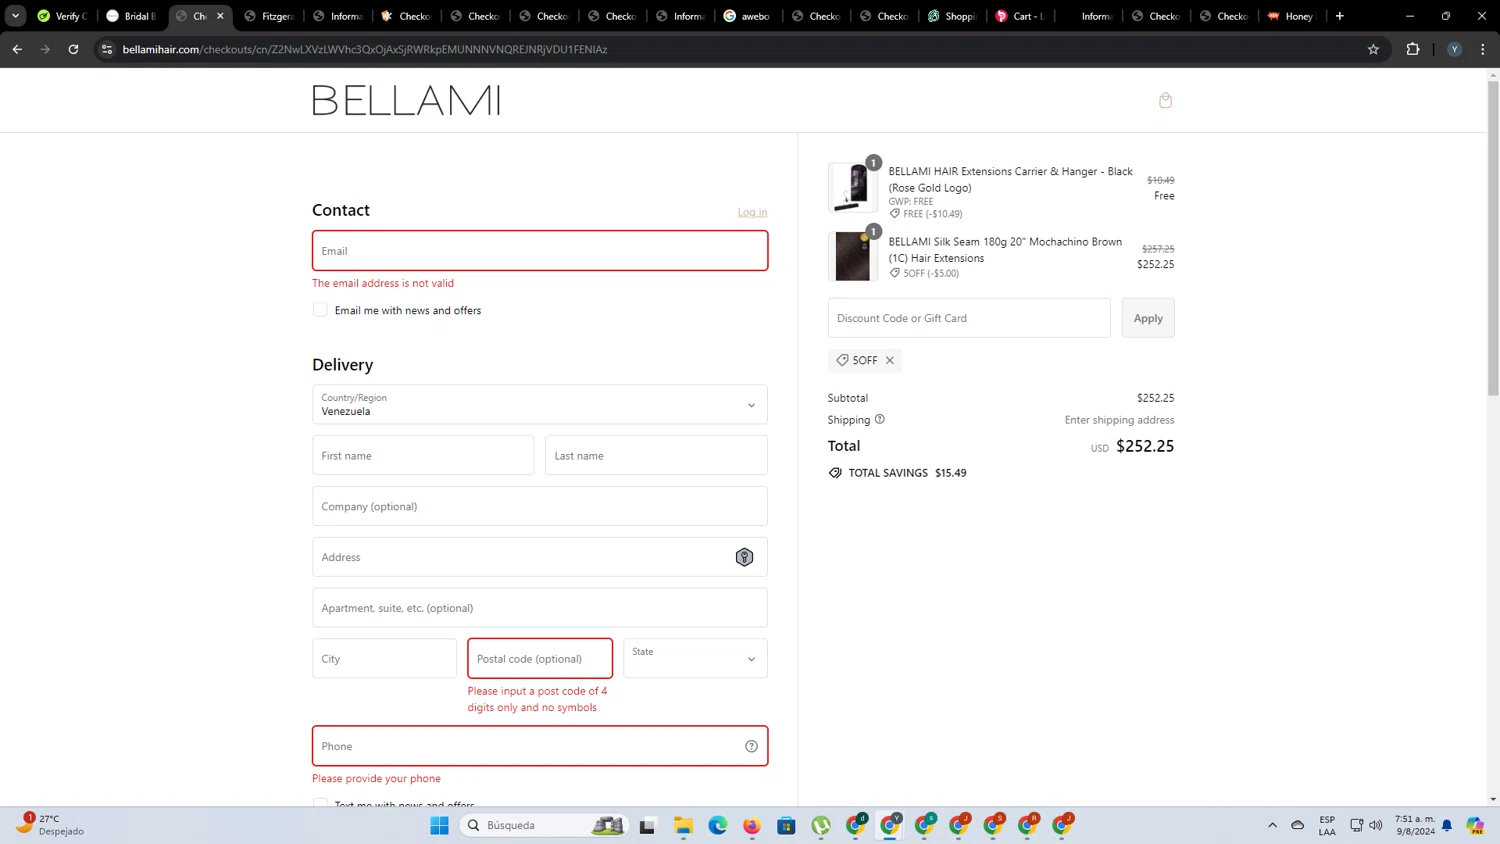1500x844 pixels.
Task: Click the TOTAL SAVINGS $15.49 text
Action: [x=907, y=473]
